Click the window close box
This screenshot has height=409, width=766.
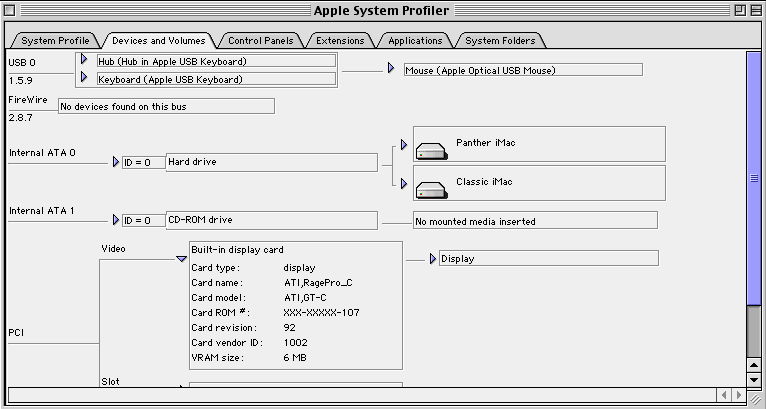[x=9, y=10]
